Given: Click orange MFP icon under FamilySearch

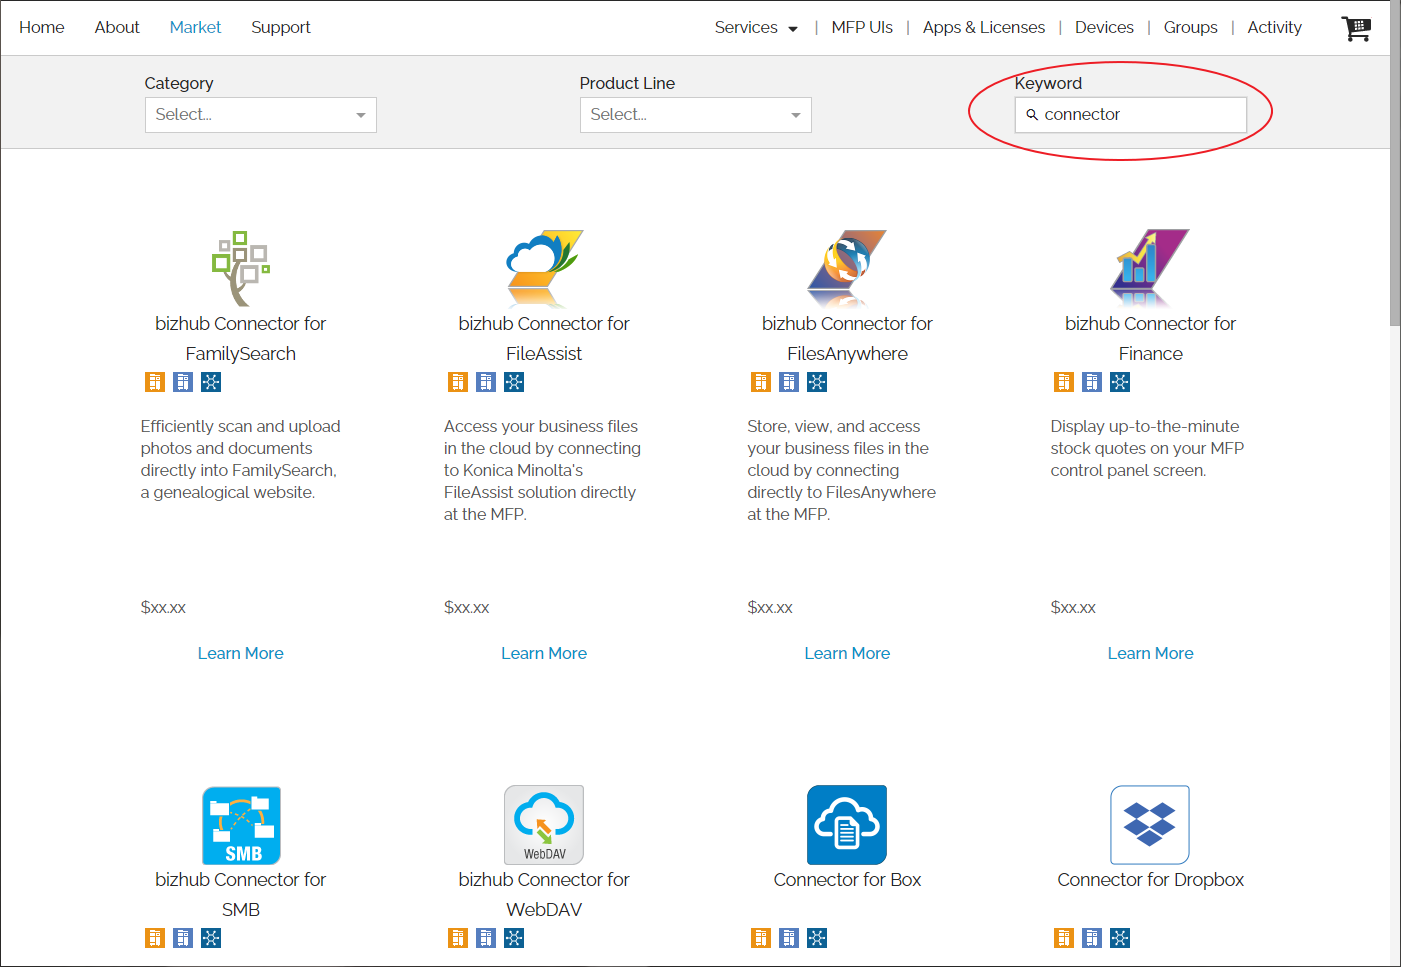Looking at the screenshot, I should pyautogui.click(x=155, y=382).
